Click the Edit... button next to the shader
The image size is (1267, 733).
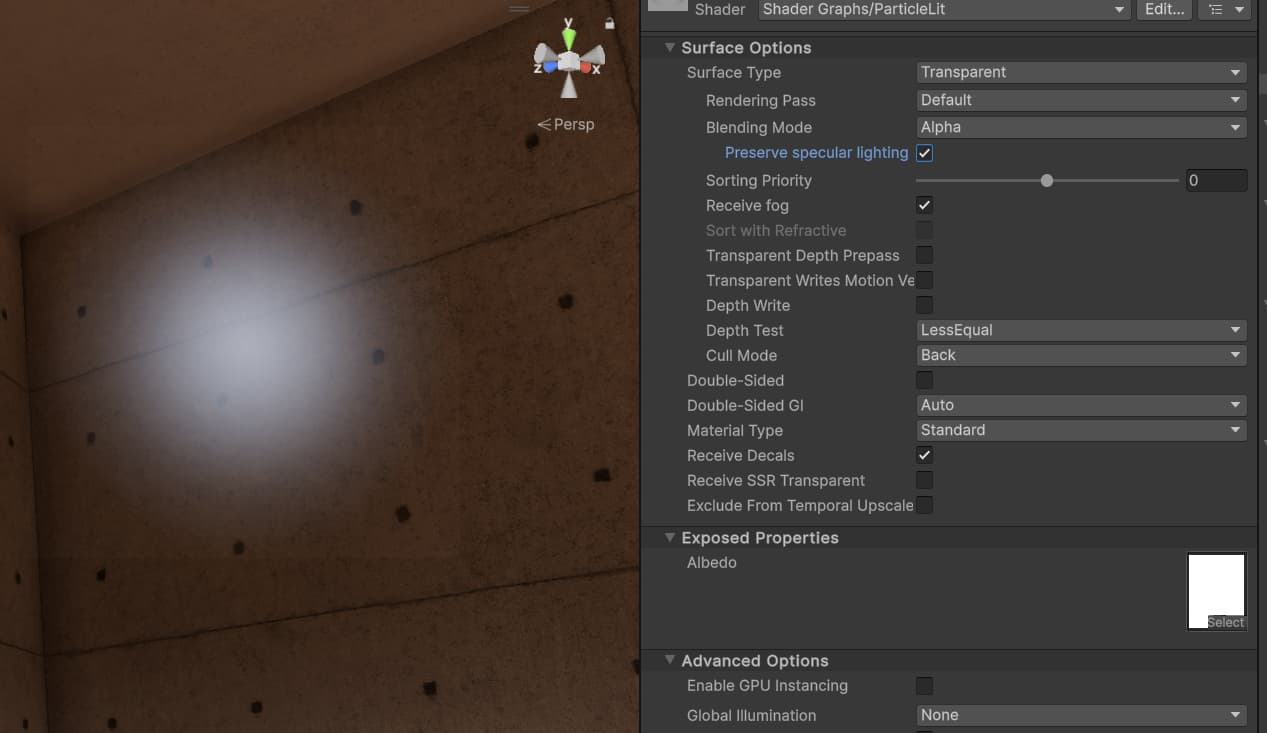[x=1163, y=9]
